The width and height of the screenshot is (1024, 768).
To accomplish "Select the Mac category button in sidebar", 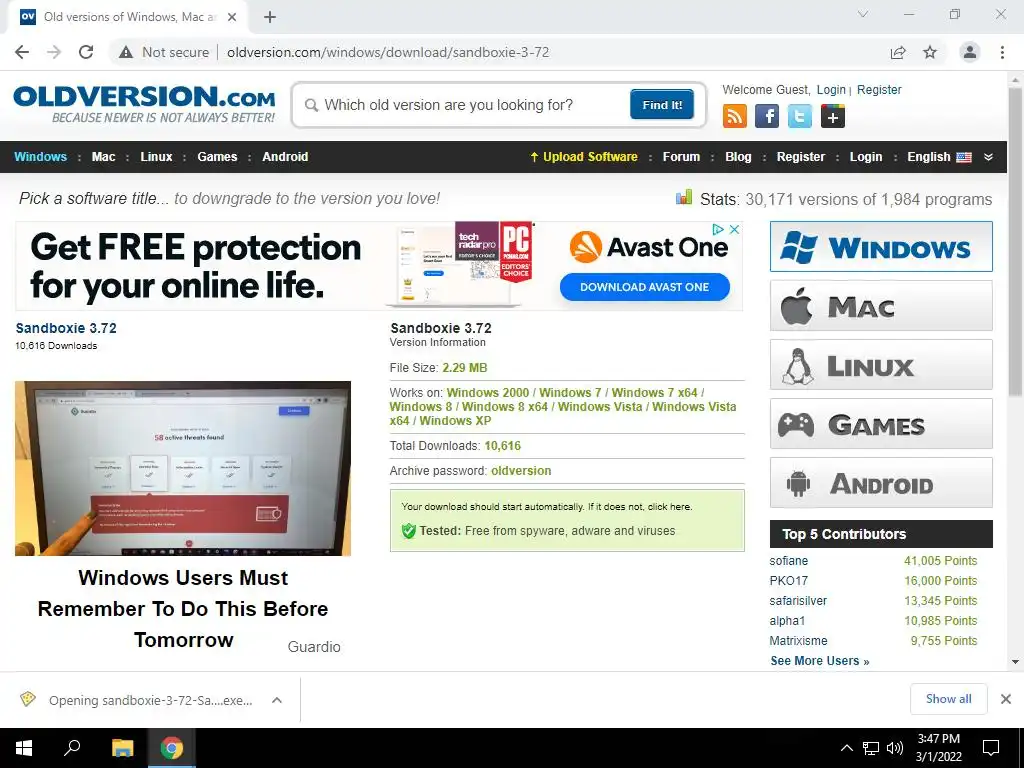I will pyautogui.click(x=881, y=306).
